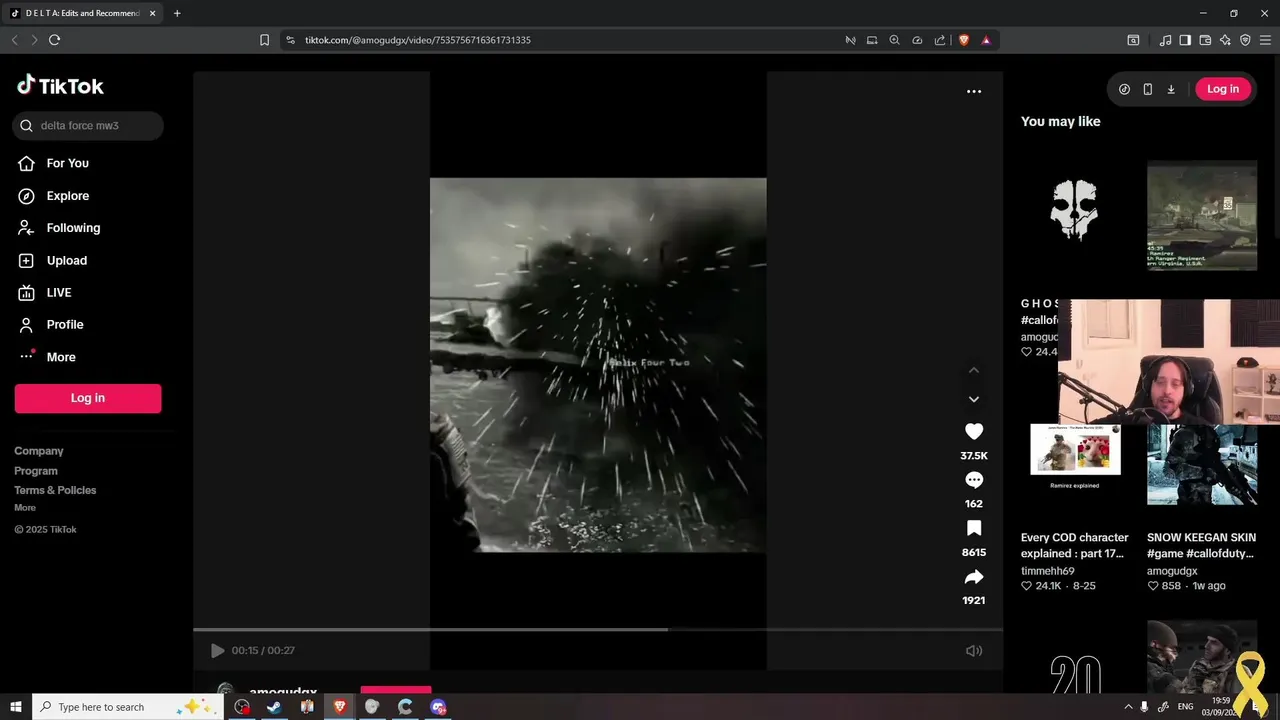Visit amogudgx author under Snow Keegan video

tap(1172, 571)
